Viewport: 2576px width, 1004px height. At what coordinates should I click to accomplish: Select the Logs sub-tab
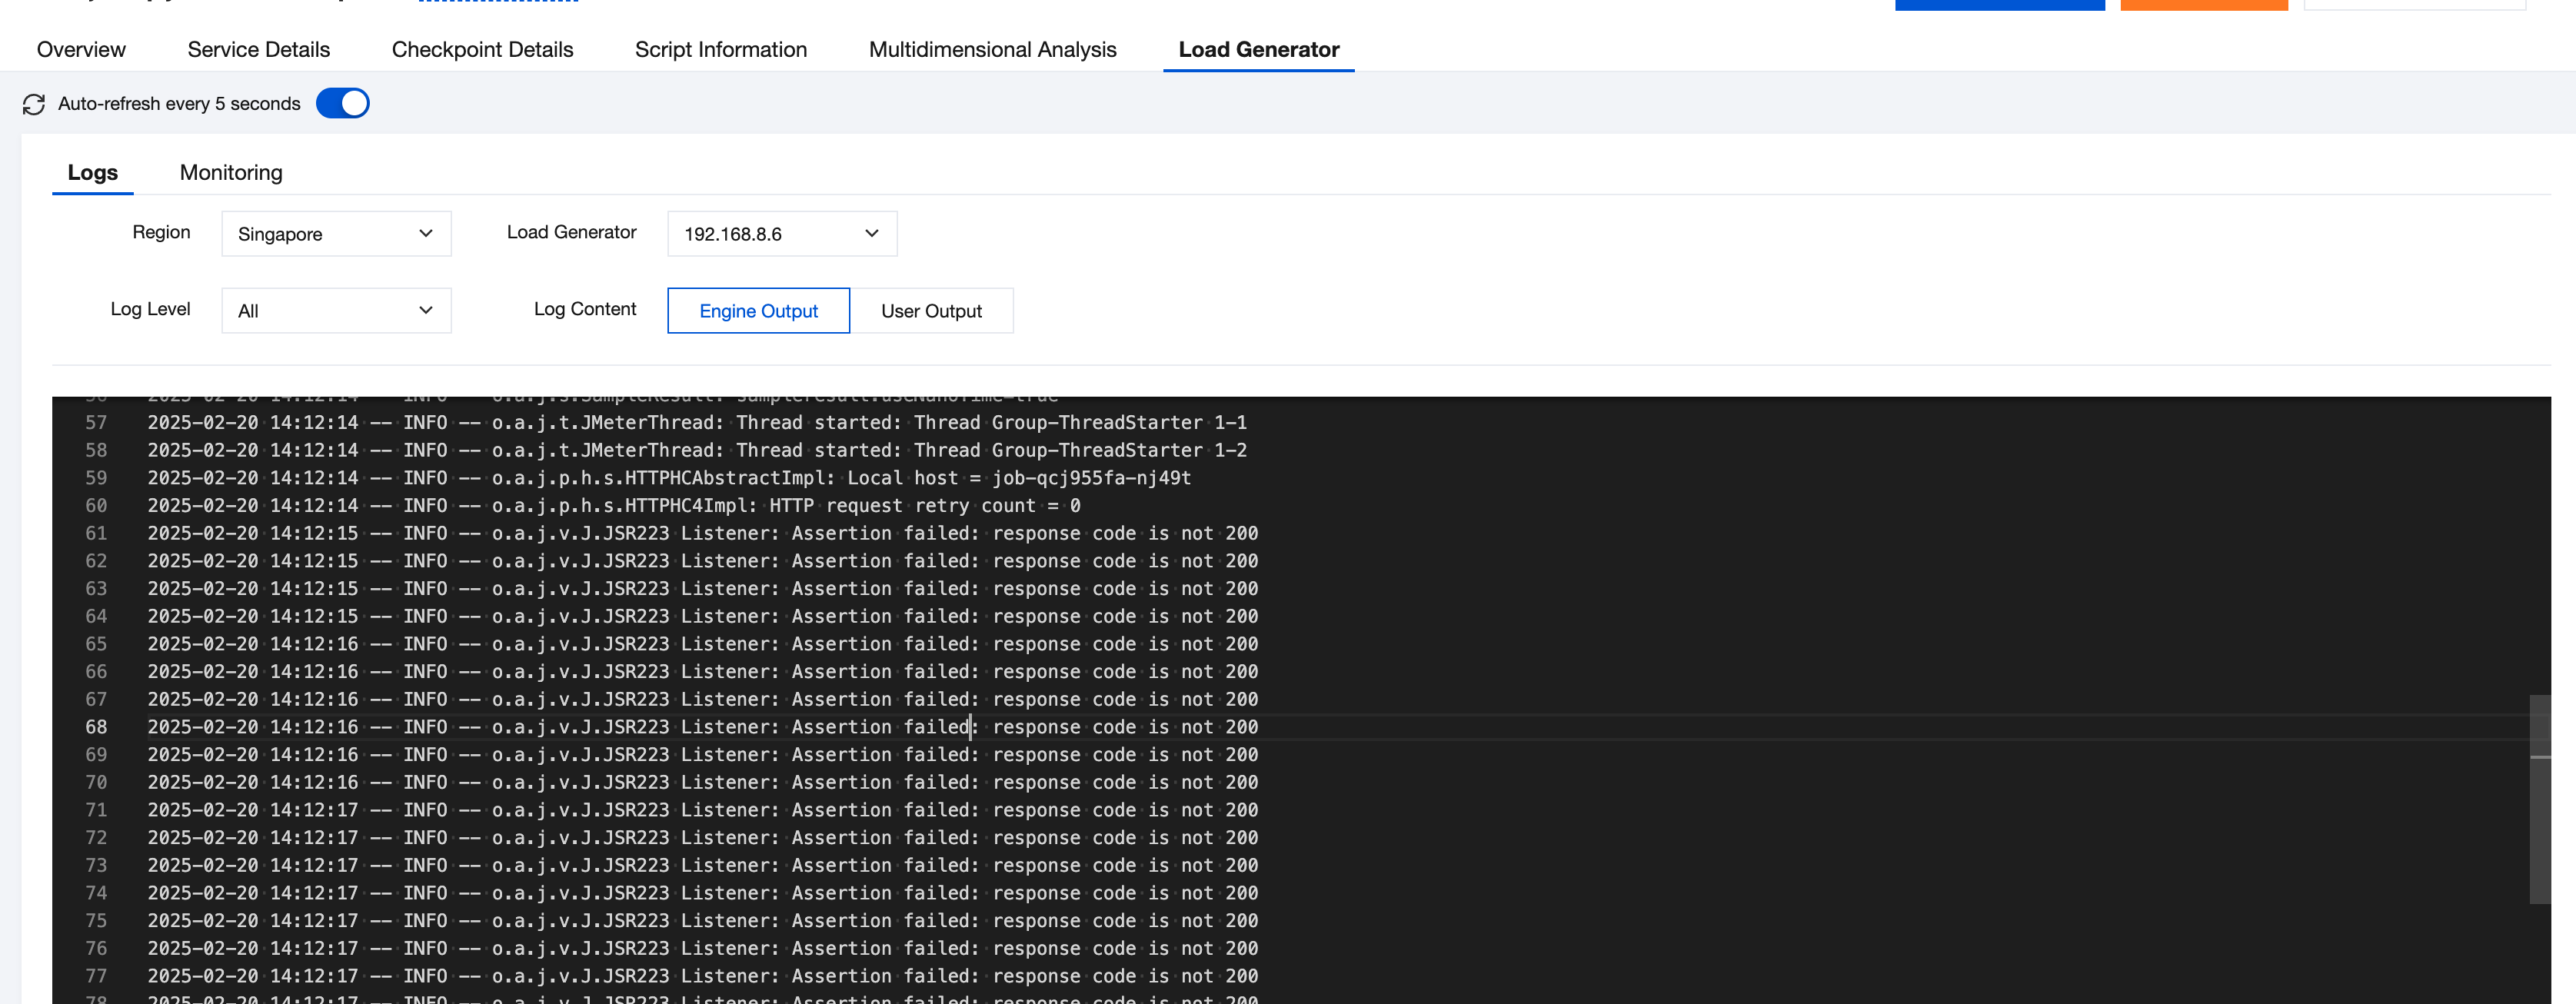[x=92, y=173]
